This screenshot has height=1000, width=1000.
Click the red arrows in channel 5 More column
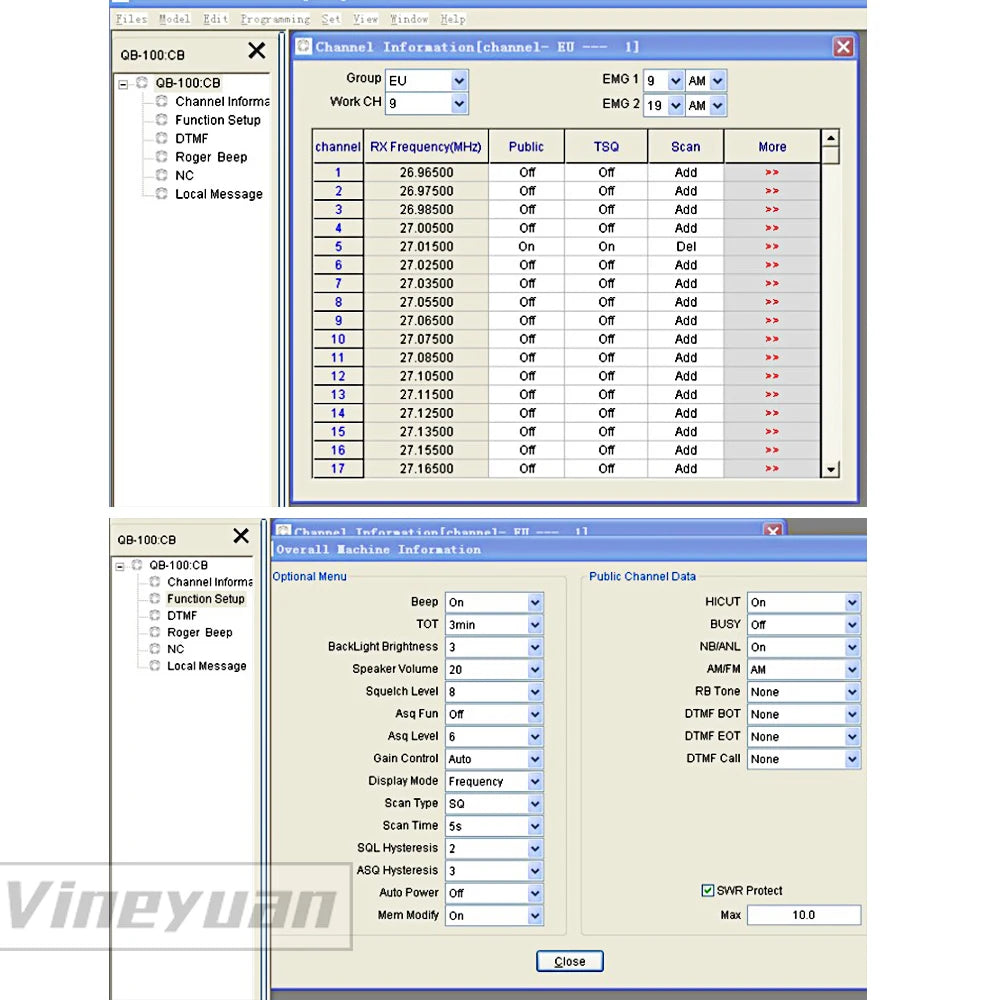click(x=771, y=247)
